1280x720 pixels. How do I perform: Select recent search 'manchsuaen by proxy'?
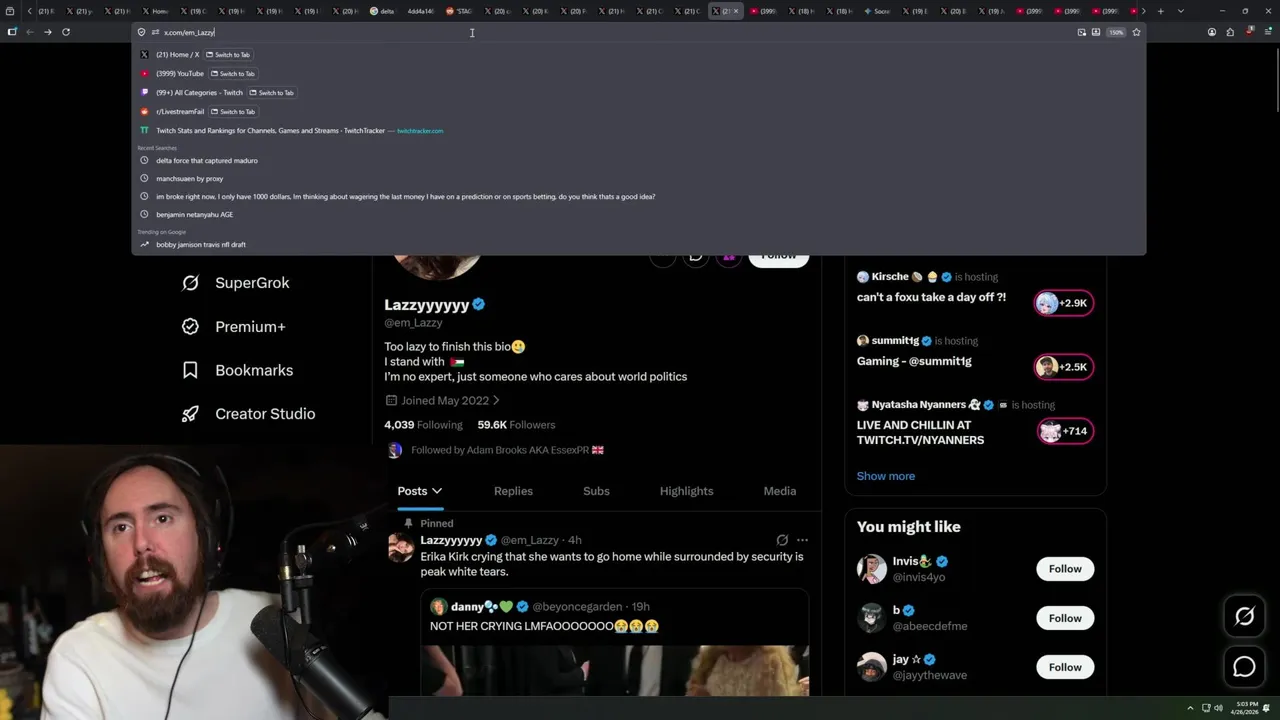[x=638, y=178]
